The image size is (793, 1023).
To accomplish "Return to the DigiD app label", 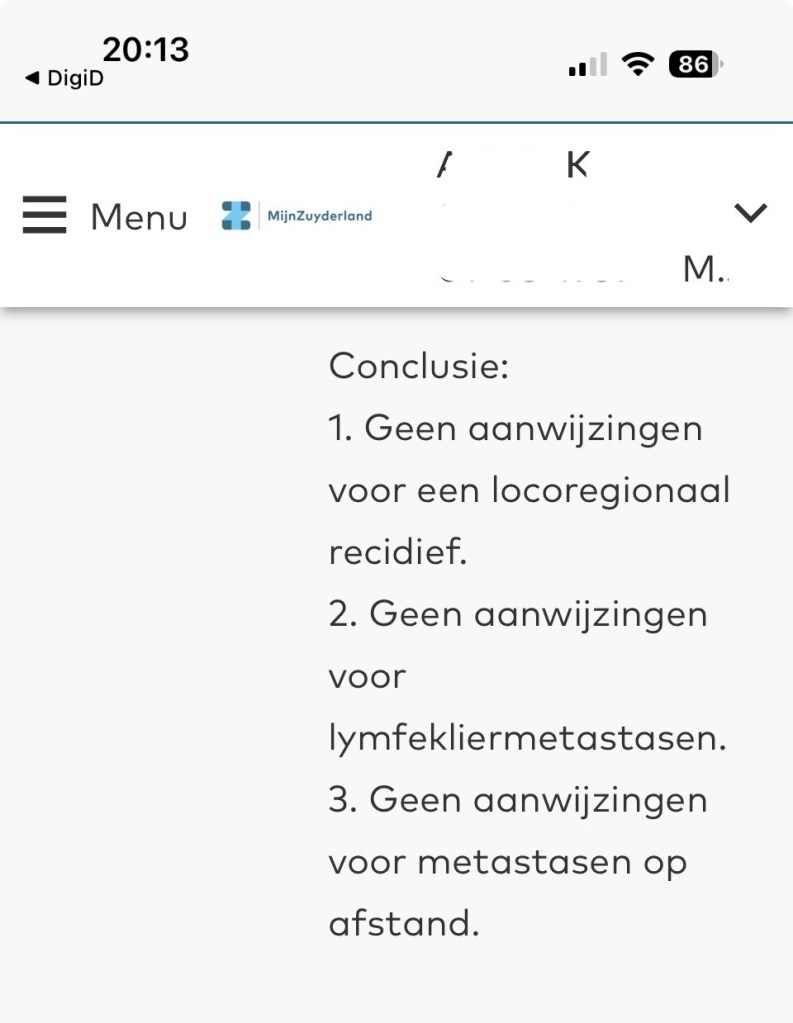I will tap(75, 79).
